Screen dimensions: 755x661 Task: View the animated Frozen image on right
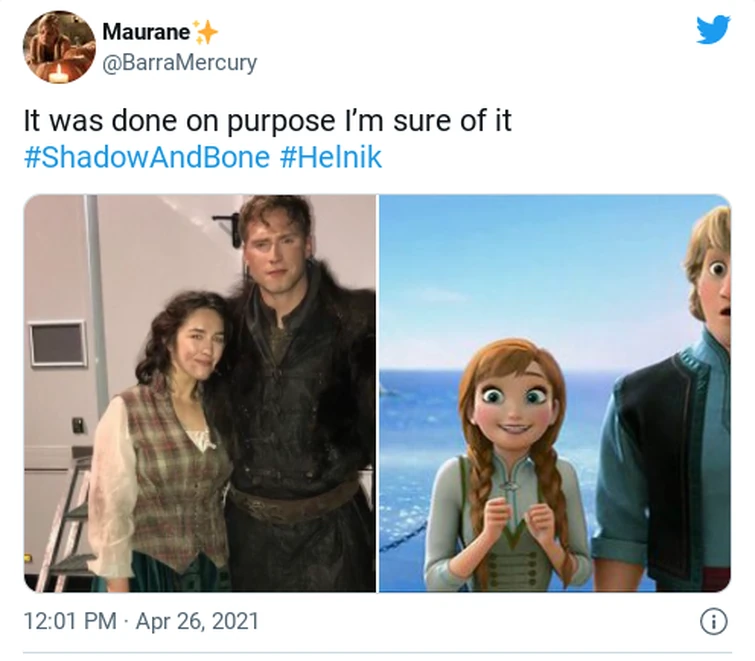point(555,393)
